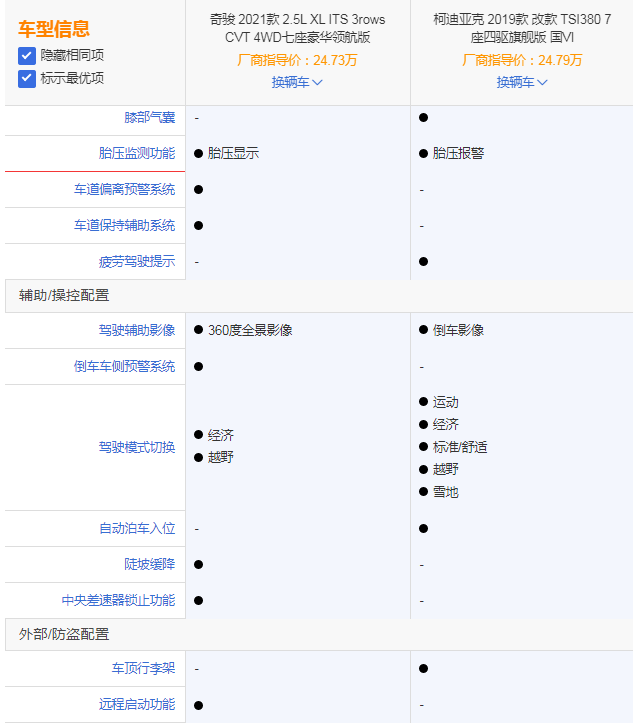
Task: Click the 陡坡缓降 feature label
Action: [149, 564]
